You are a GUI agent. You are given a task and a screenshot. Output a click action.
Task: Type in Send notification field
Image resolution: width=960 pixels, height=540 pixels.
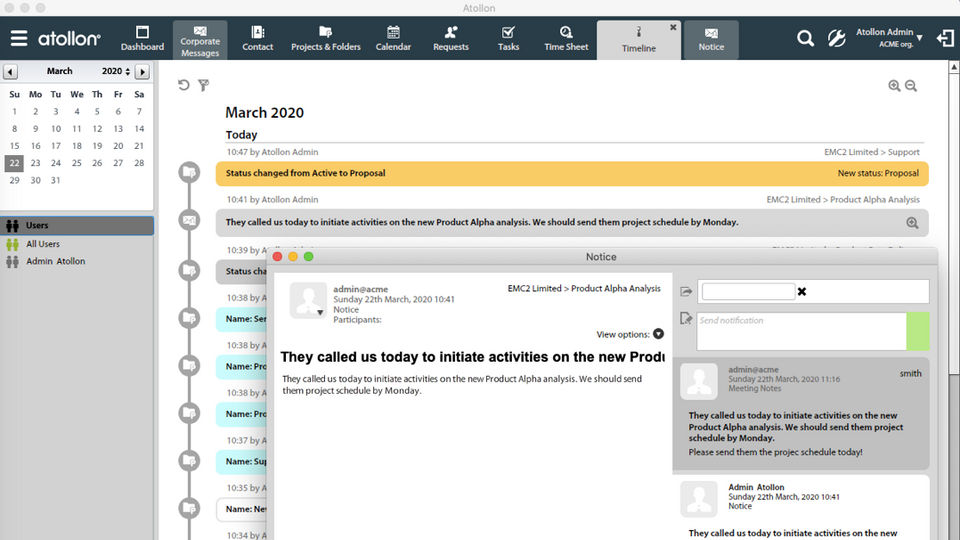pyautogui.click(x=801, y=331)
